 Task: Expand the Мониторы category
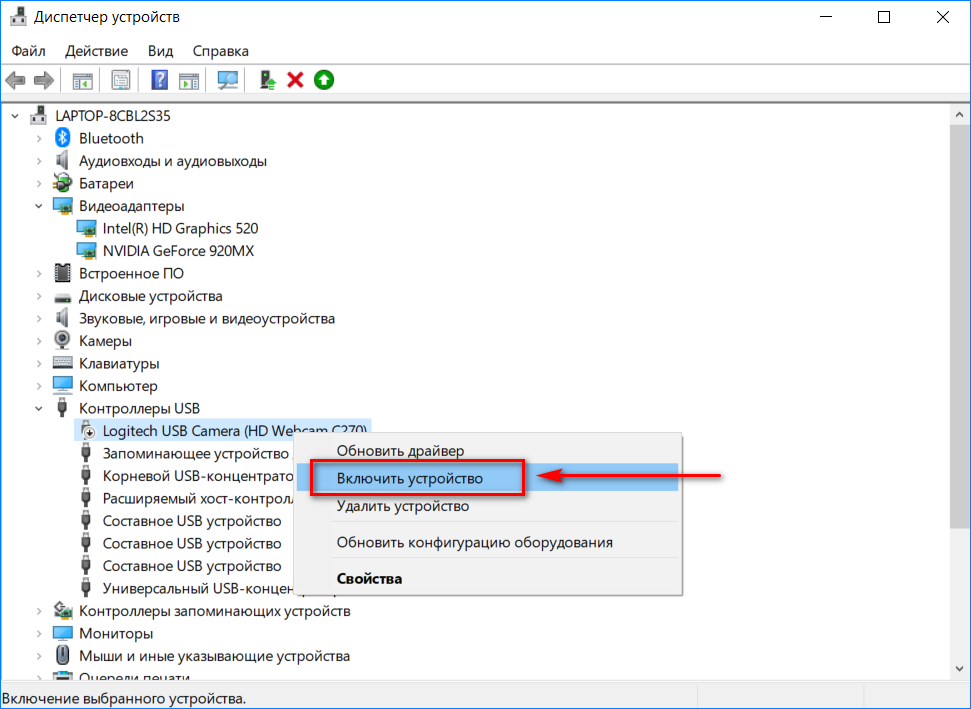(x=39, y=633)
